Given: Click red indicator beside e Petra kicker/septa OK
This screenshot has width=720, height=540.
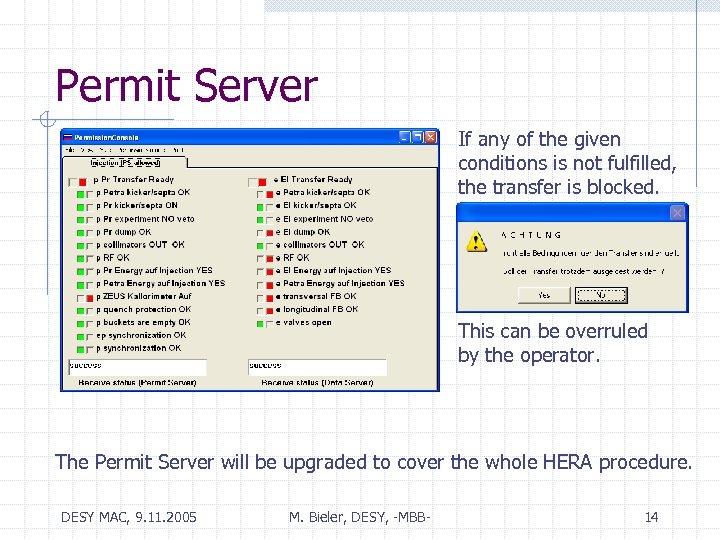Looking at the screenshot, I should [270, 195].
